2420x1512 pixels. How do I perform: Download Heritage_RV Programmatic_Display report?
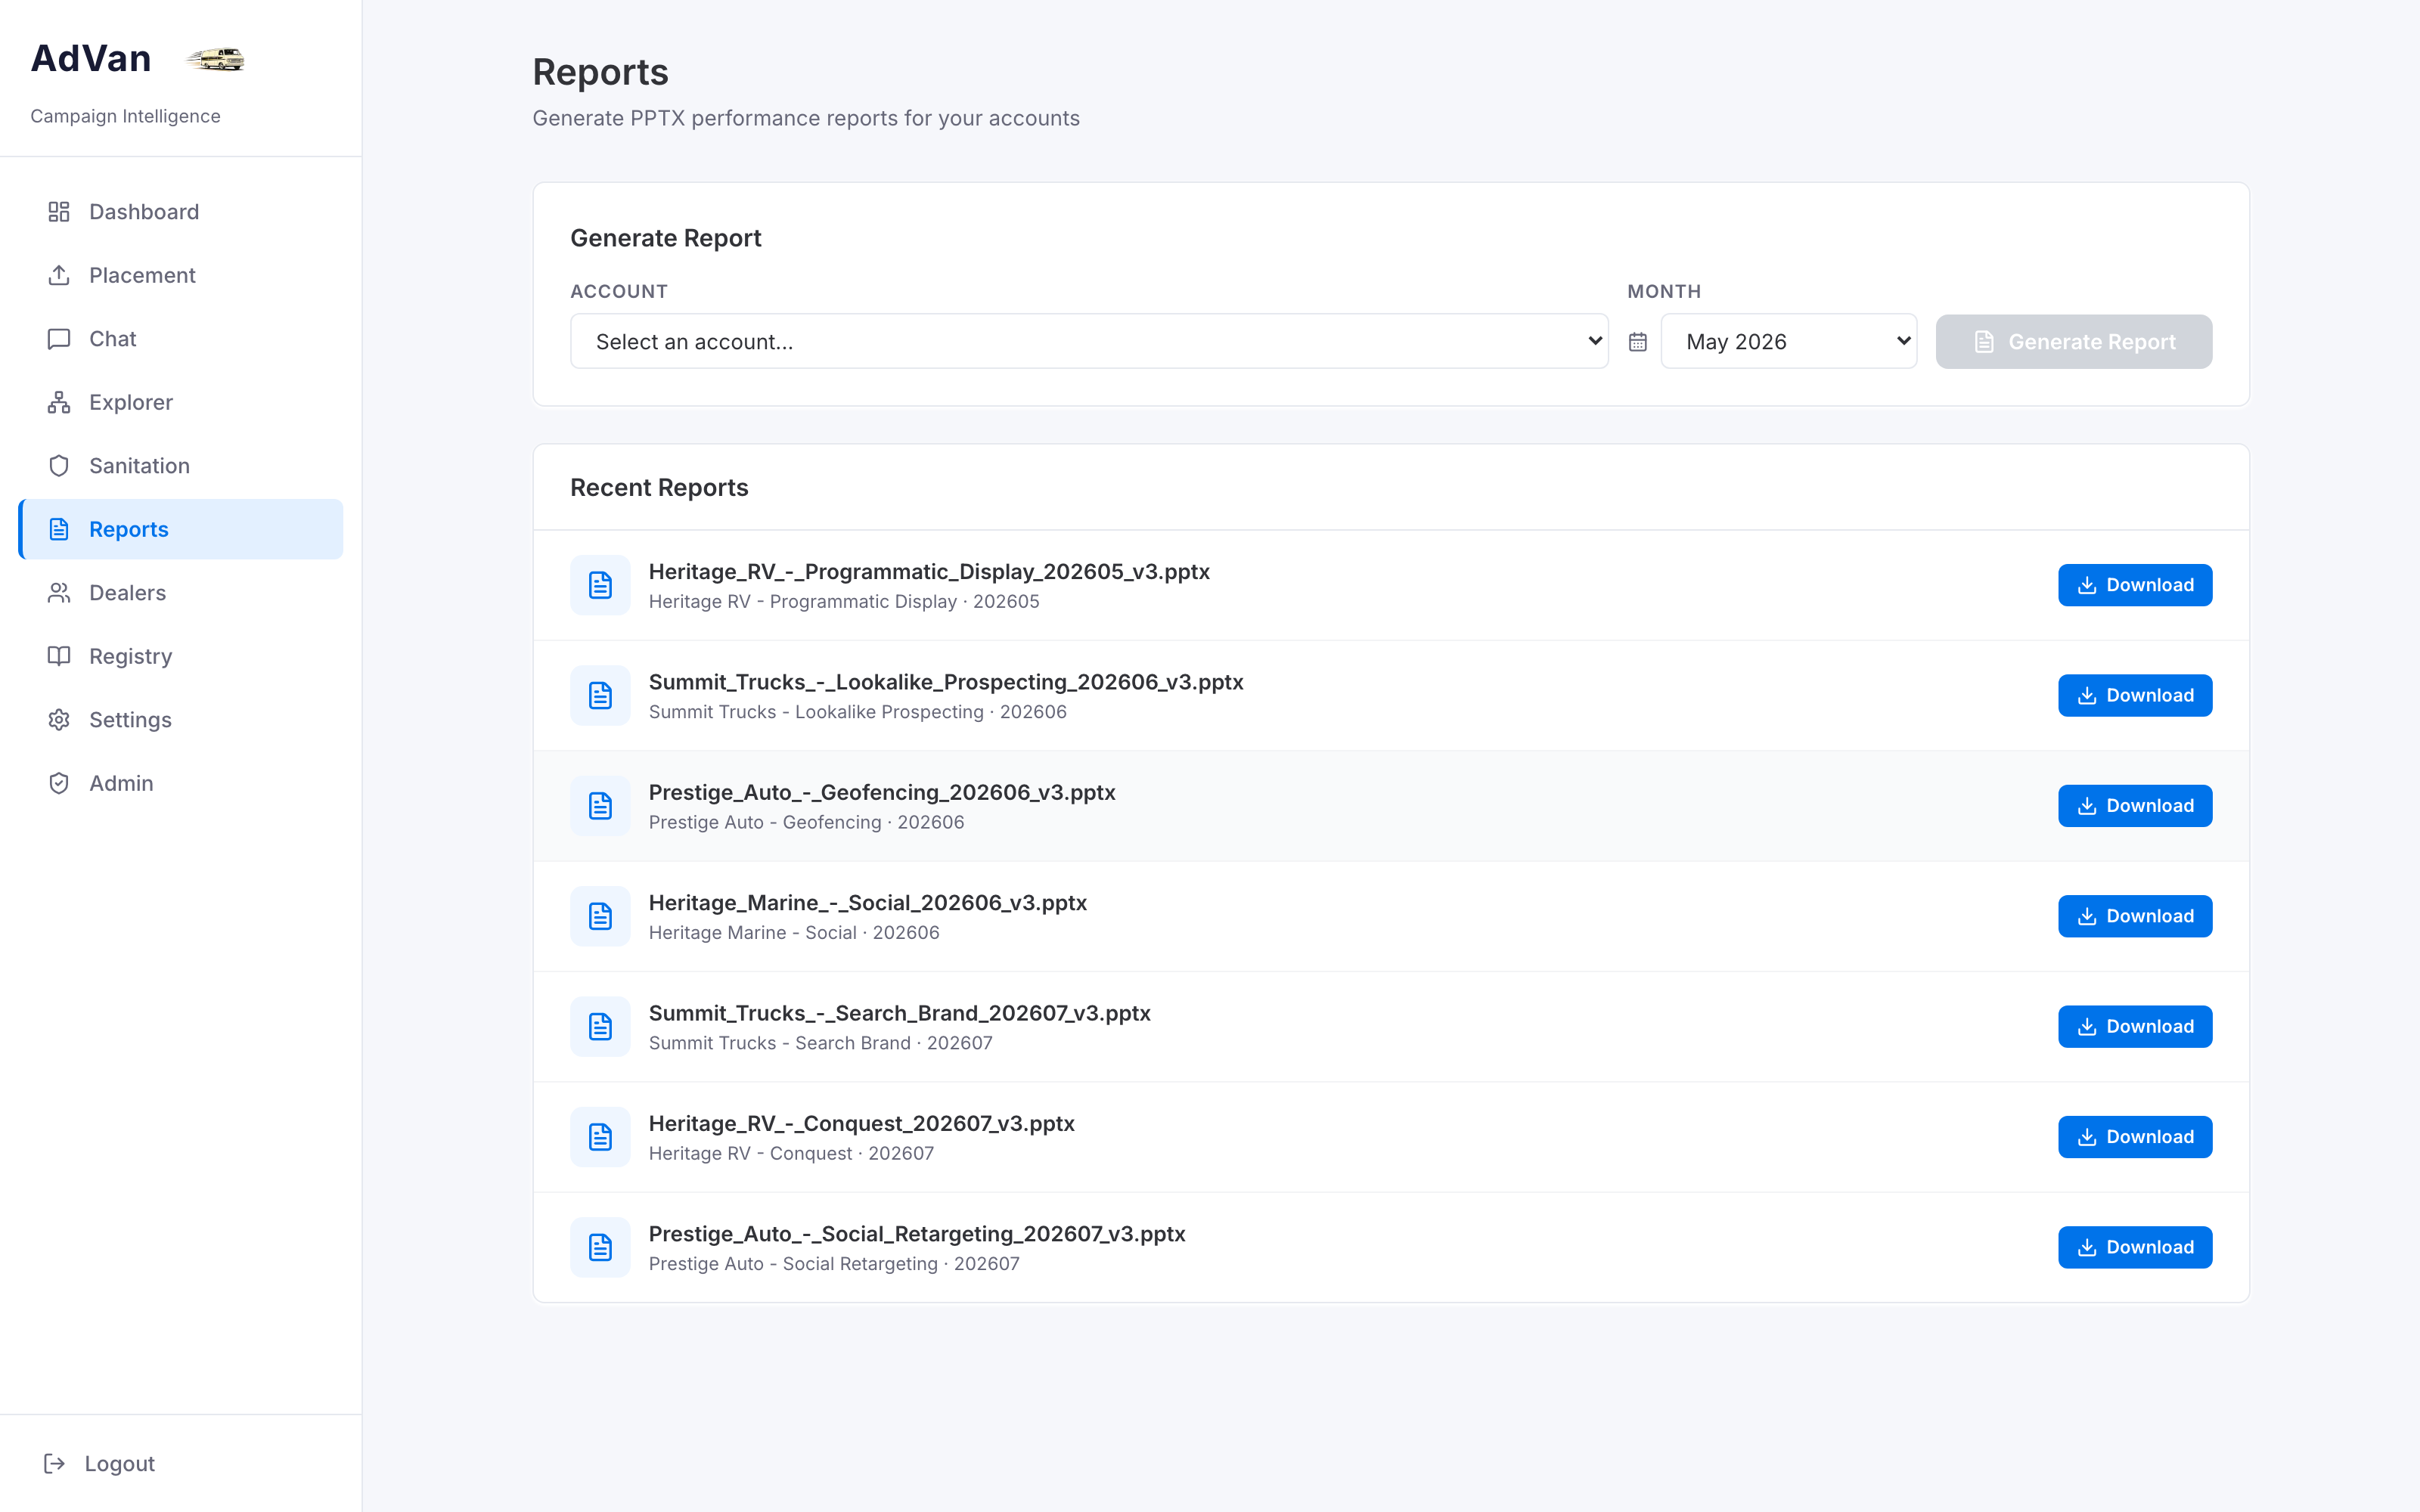(2135, 585)
